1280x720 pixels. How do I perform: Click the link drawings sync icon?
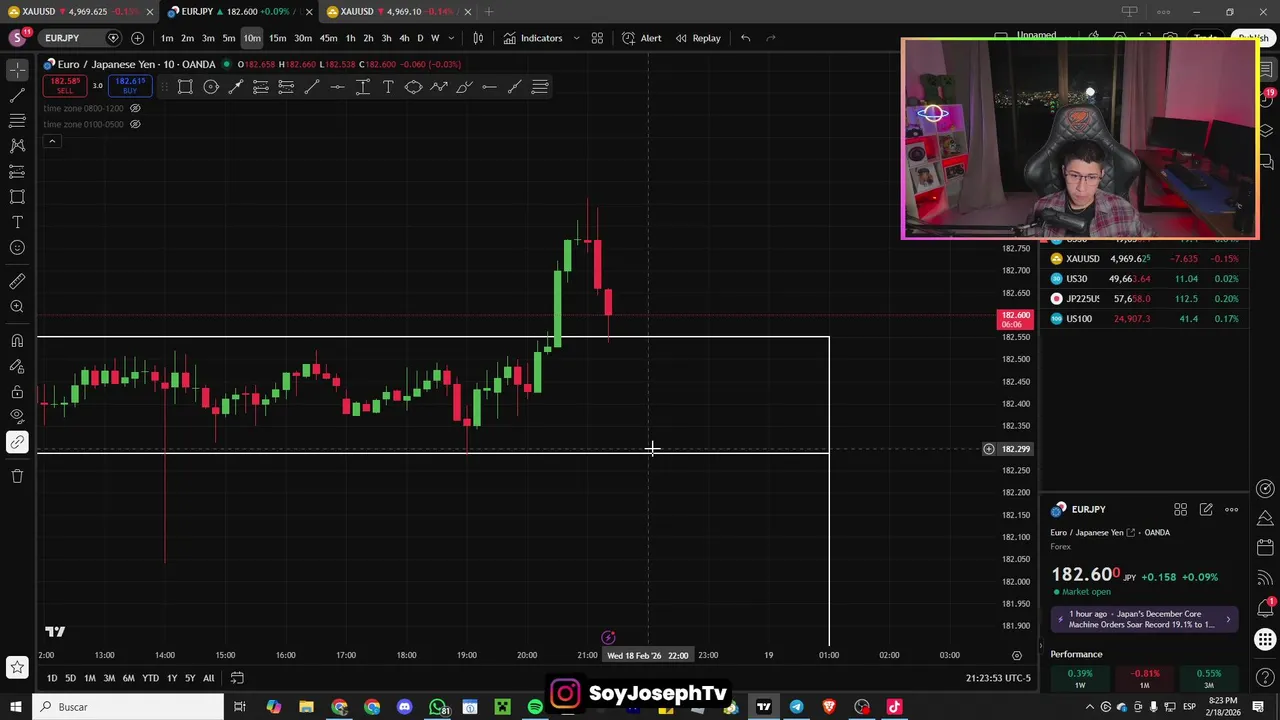(17, 442)
